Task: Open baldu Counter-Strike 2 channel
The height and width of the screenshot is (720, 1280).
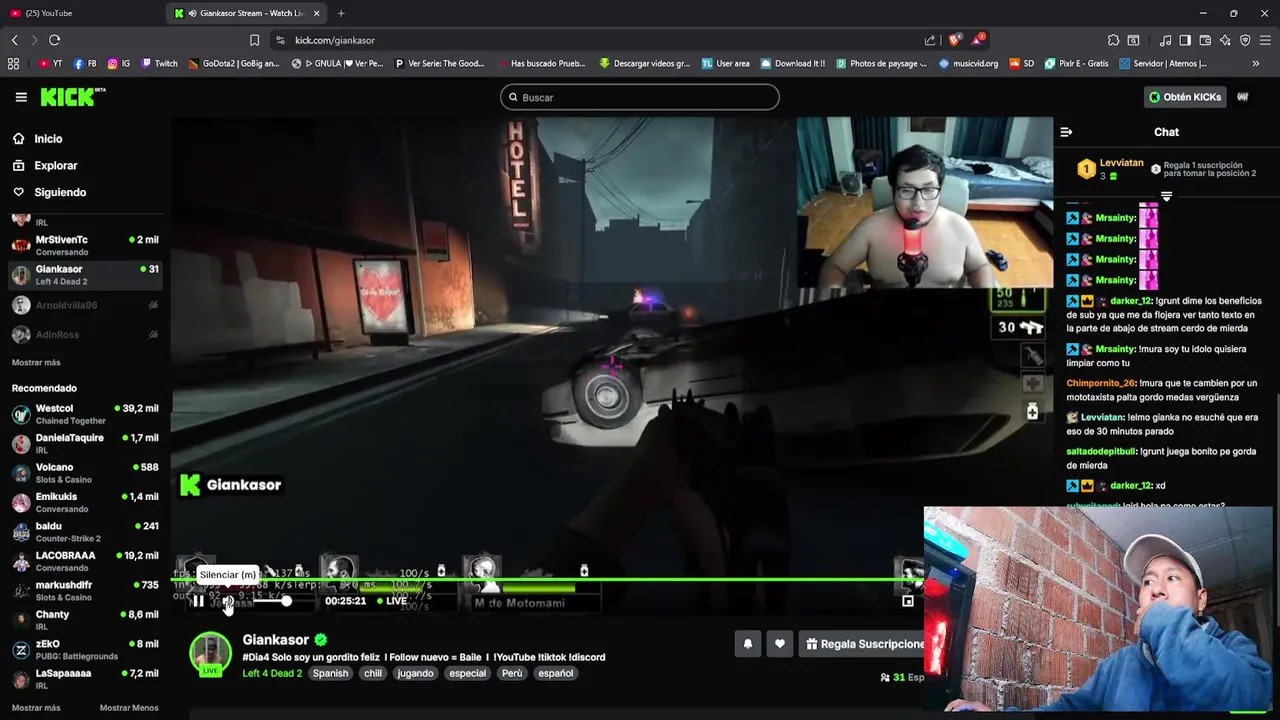Action: coord(85,531)
